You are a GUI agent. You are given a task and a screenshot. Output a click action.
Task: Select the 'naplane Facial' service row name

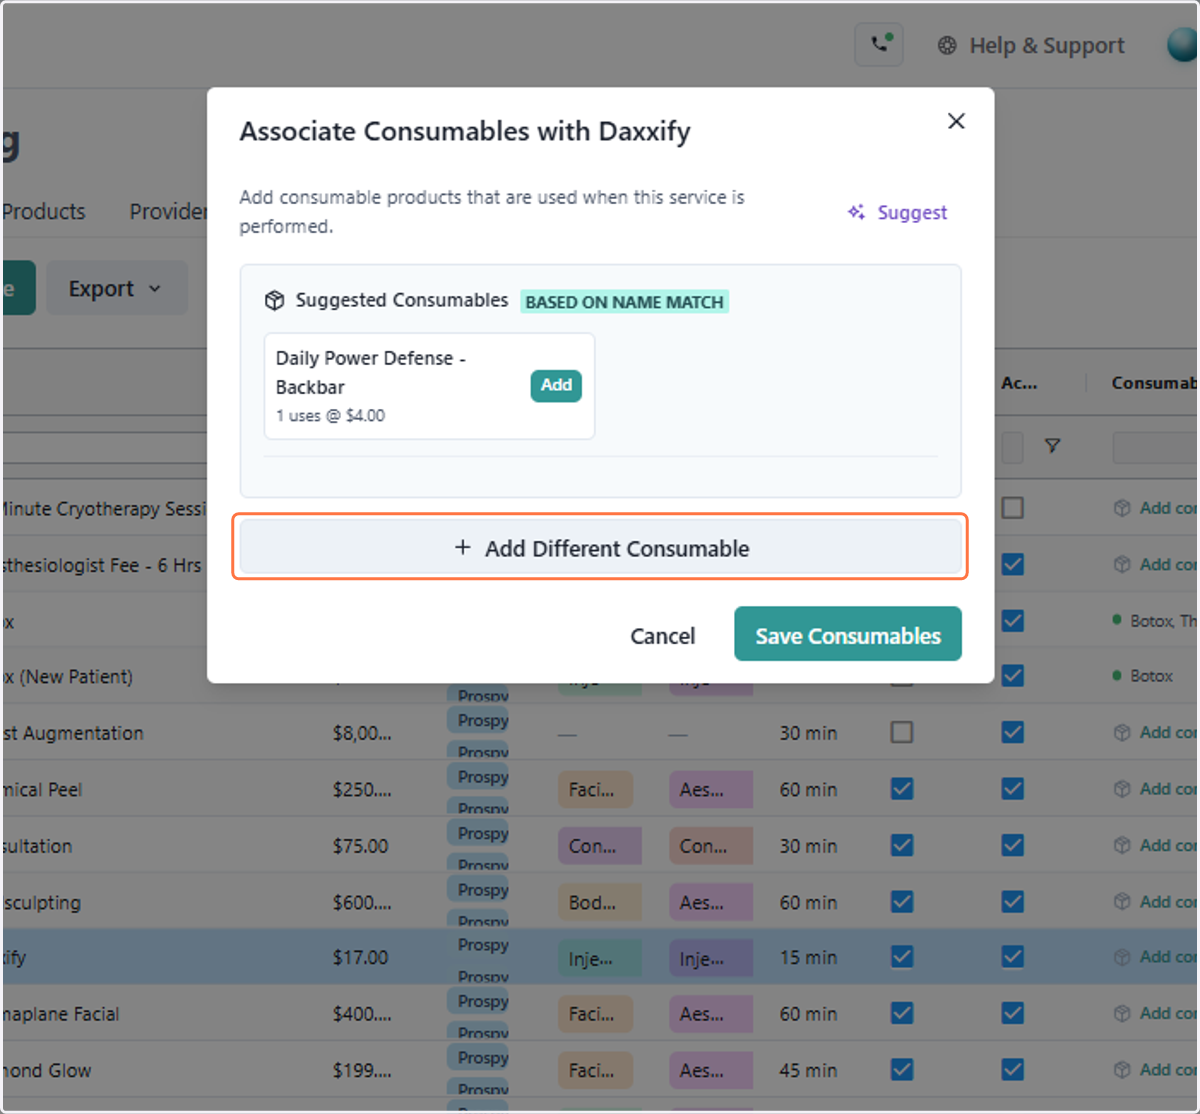tap(61, 1014)
